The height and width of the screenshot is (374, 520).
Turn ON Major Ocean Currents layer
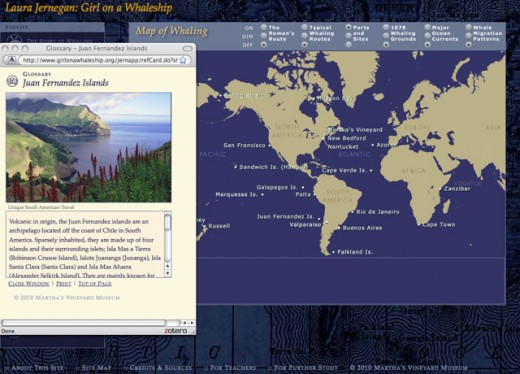coord(427,27)
